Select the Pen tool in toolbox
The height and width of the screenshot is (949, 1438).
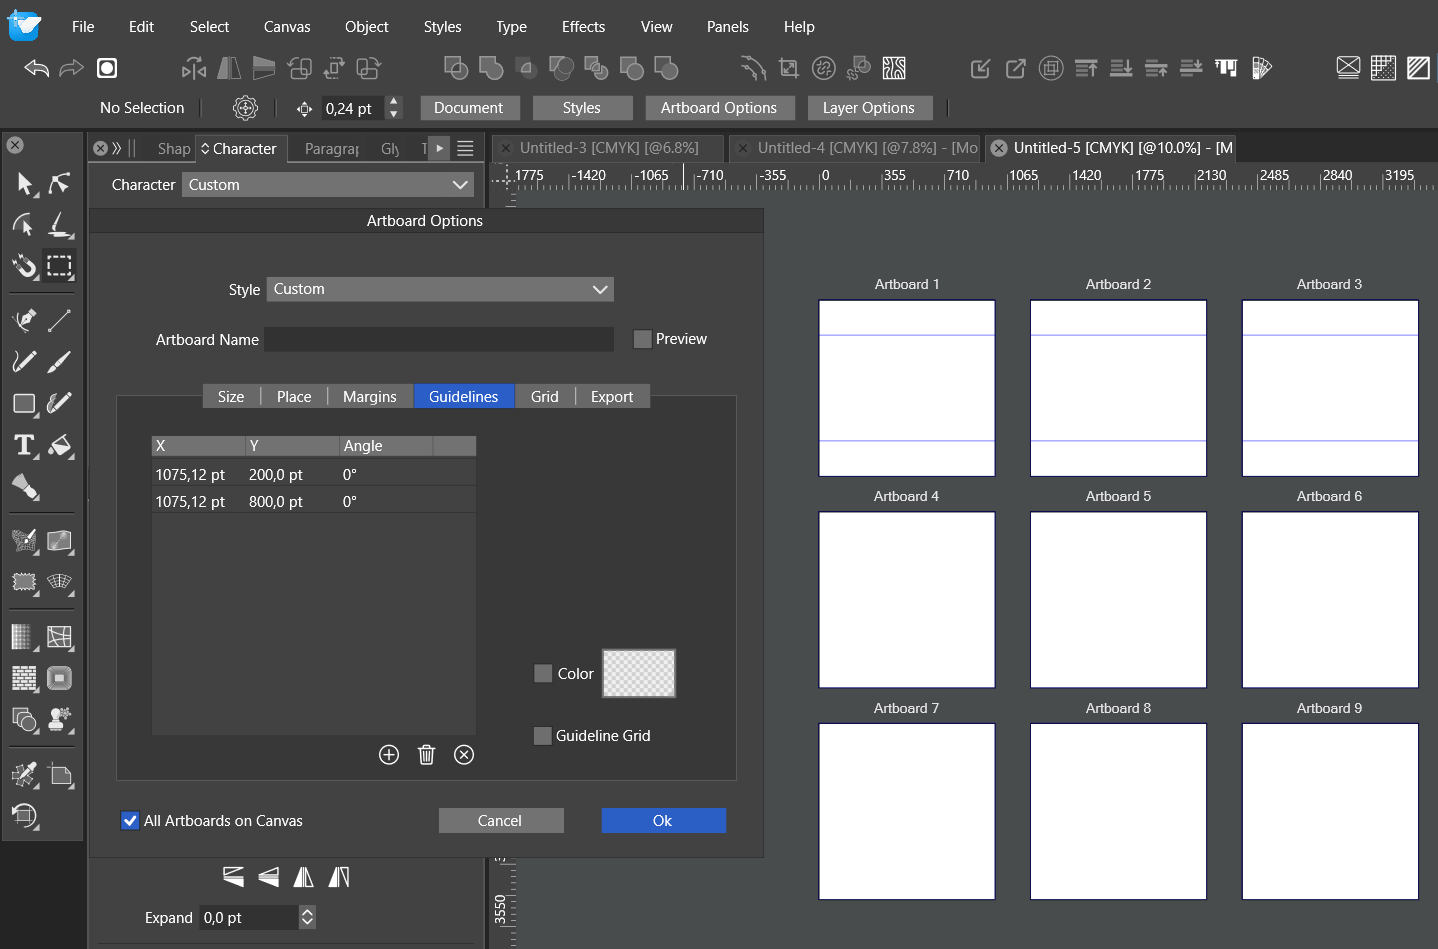tap(24, 320)
